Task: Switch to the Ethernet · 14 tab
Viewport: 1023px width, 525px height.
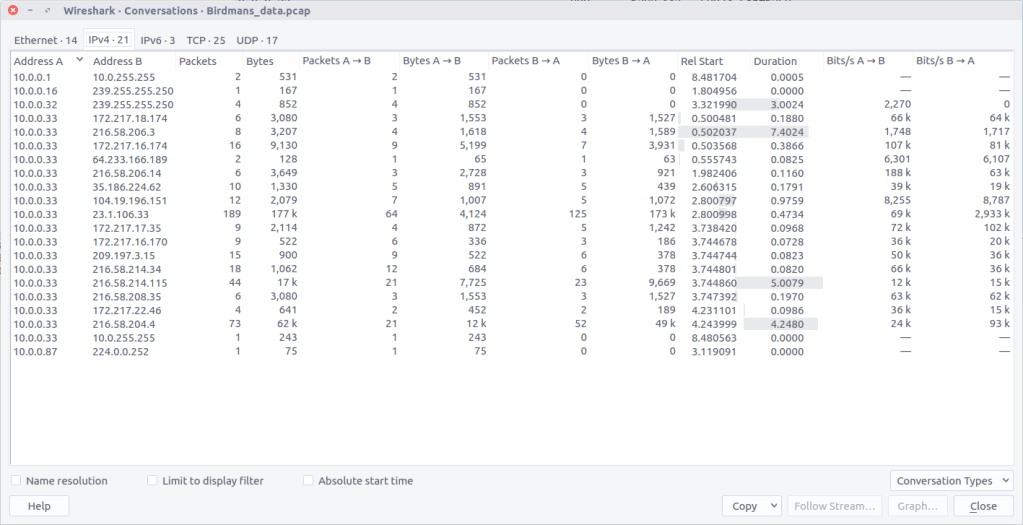Action: pyautogui.click(x=45, y=40)
